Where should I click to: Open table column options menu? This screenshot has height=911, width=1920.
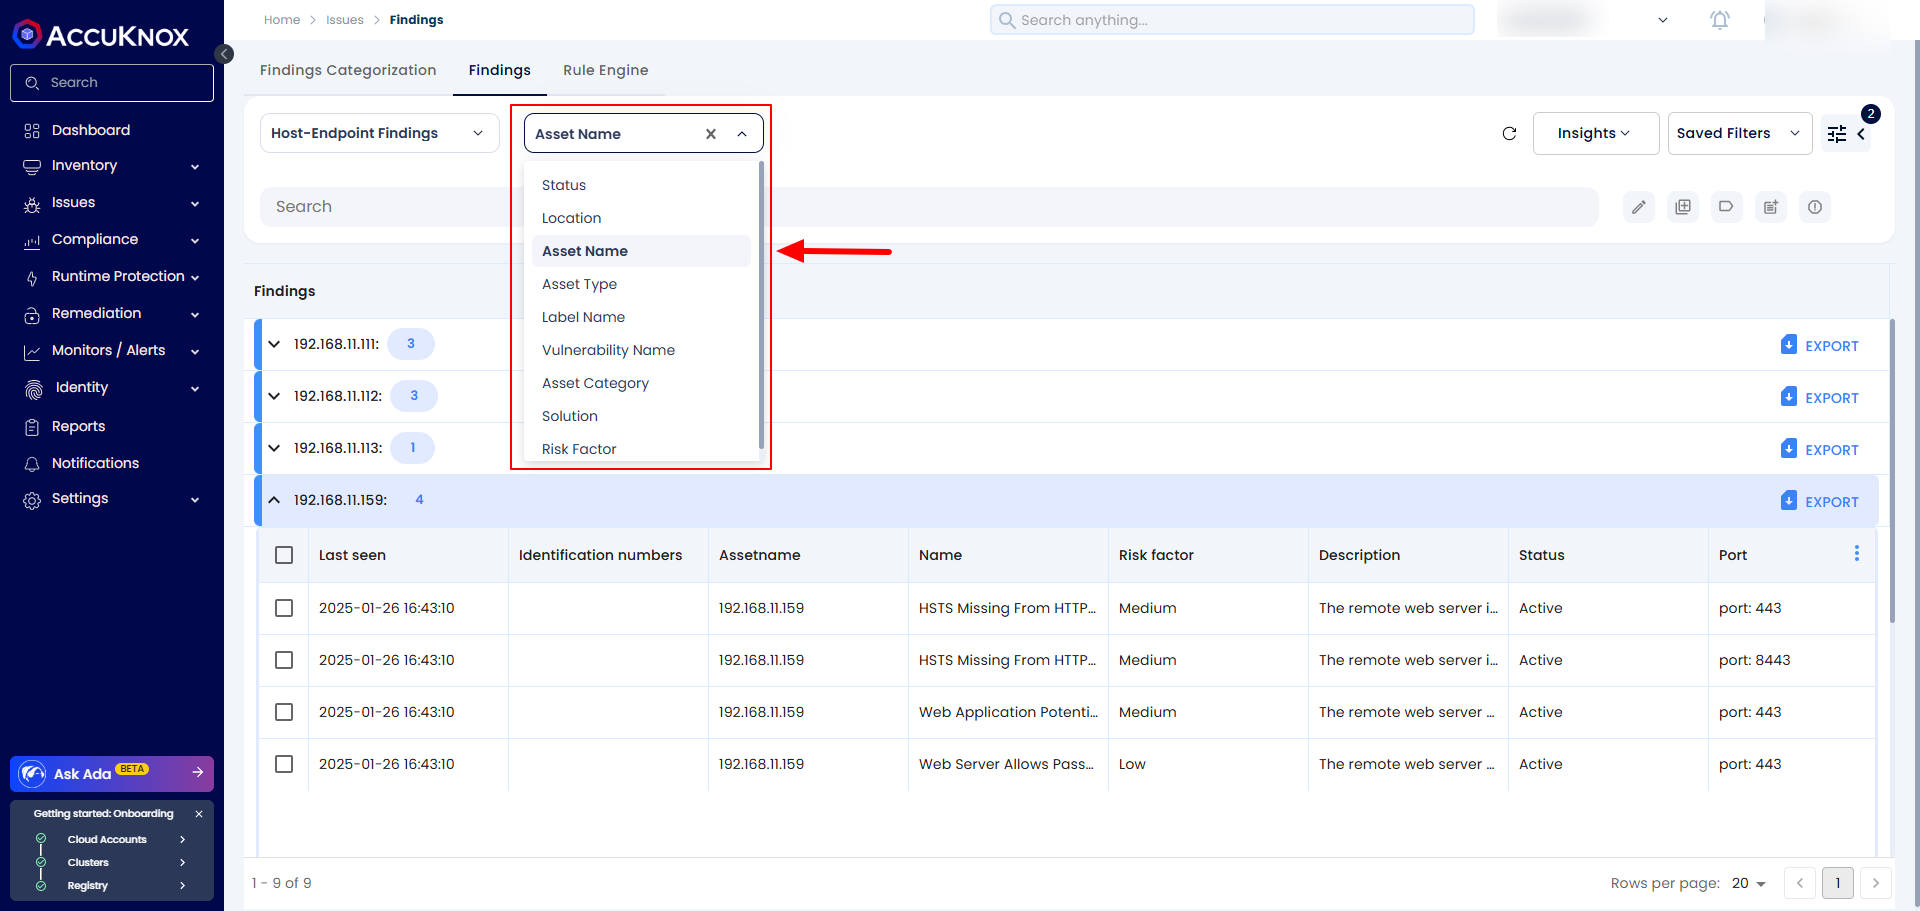click(x=1857, y=554)
